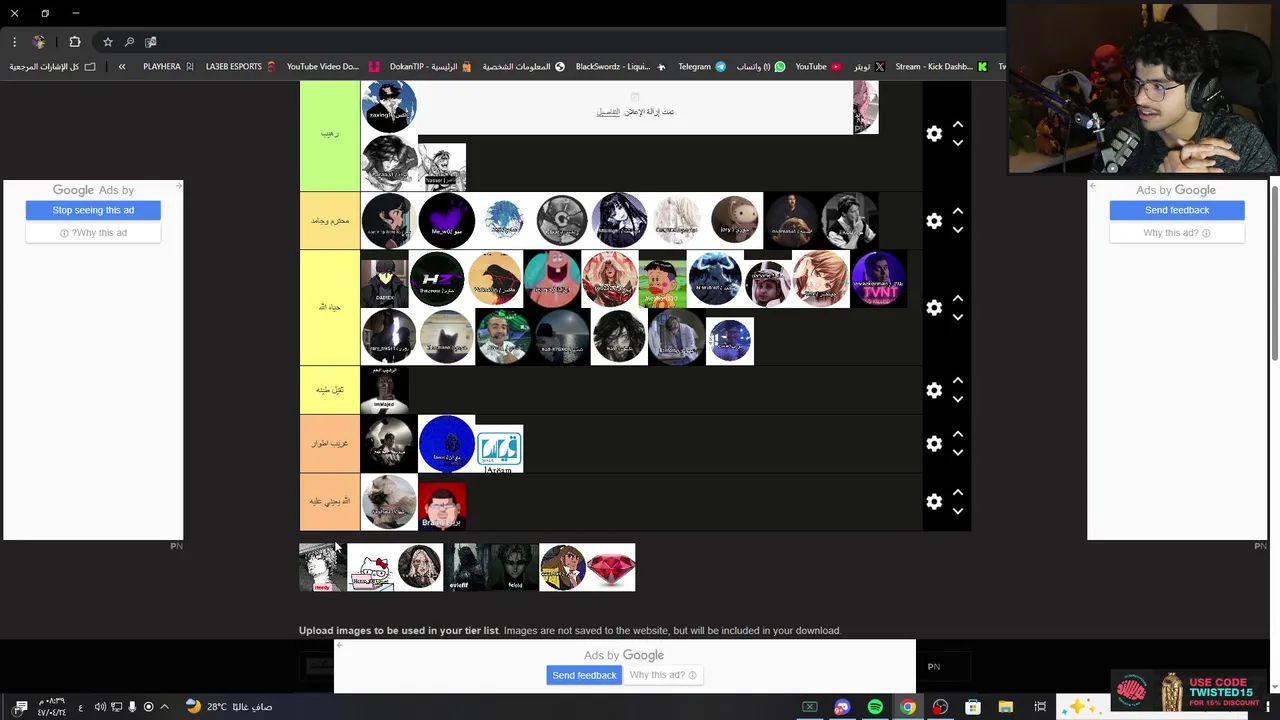Viewport: 1280px width, 720px height.
Task: Click Why this ad in right ad panel
Action: [x=1177, y=233]
